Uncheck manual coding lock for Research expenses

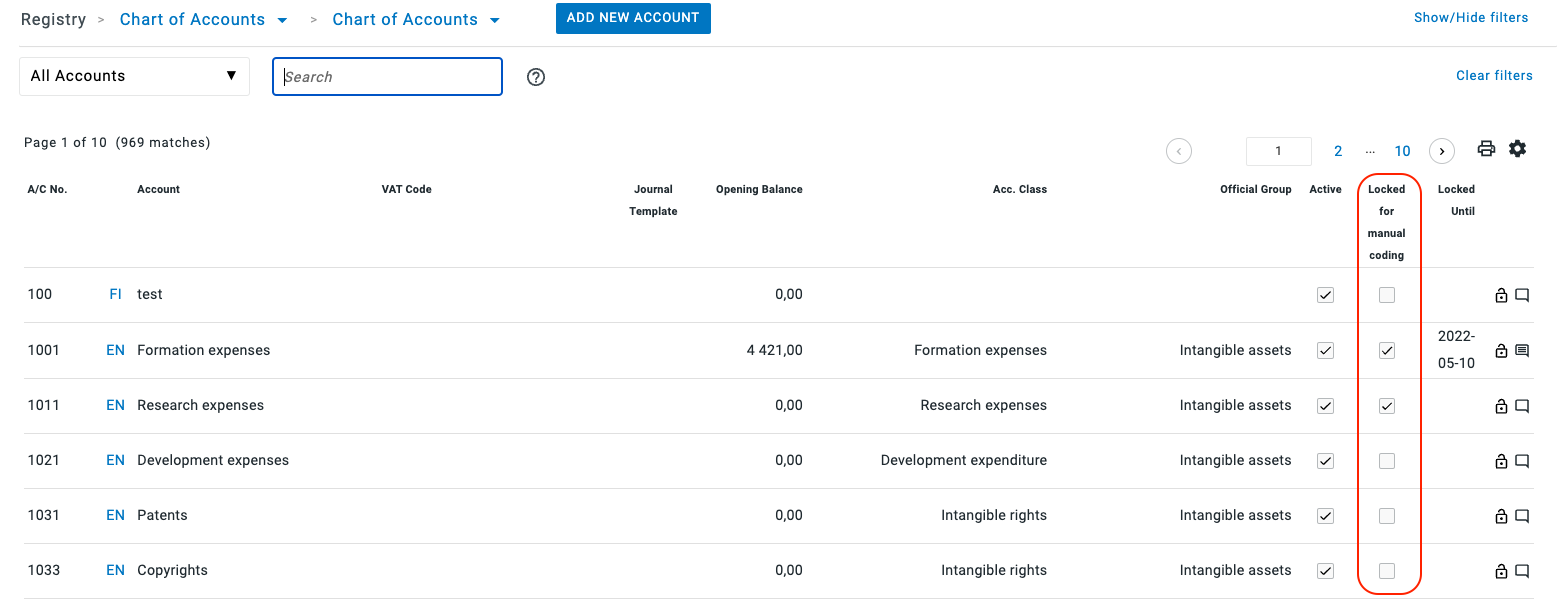coord(1386,406)
